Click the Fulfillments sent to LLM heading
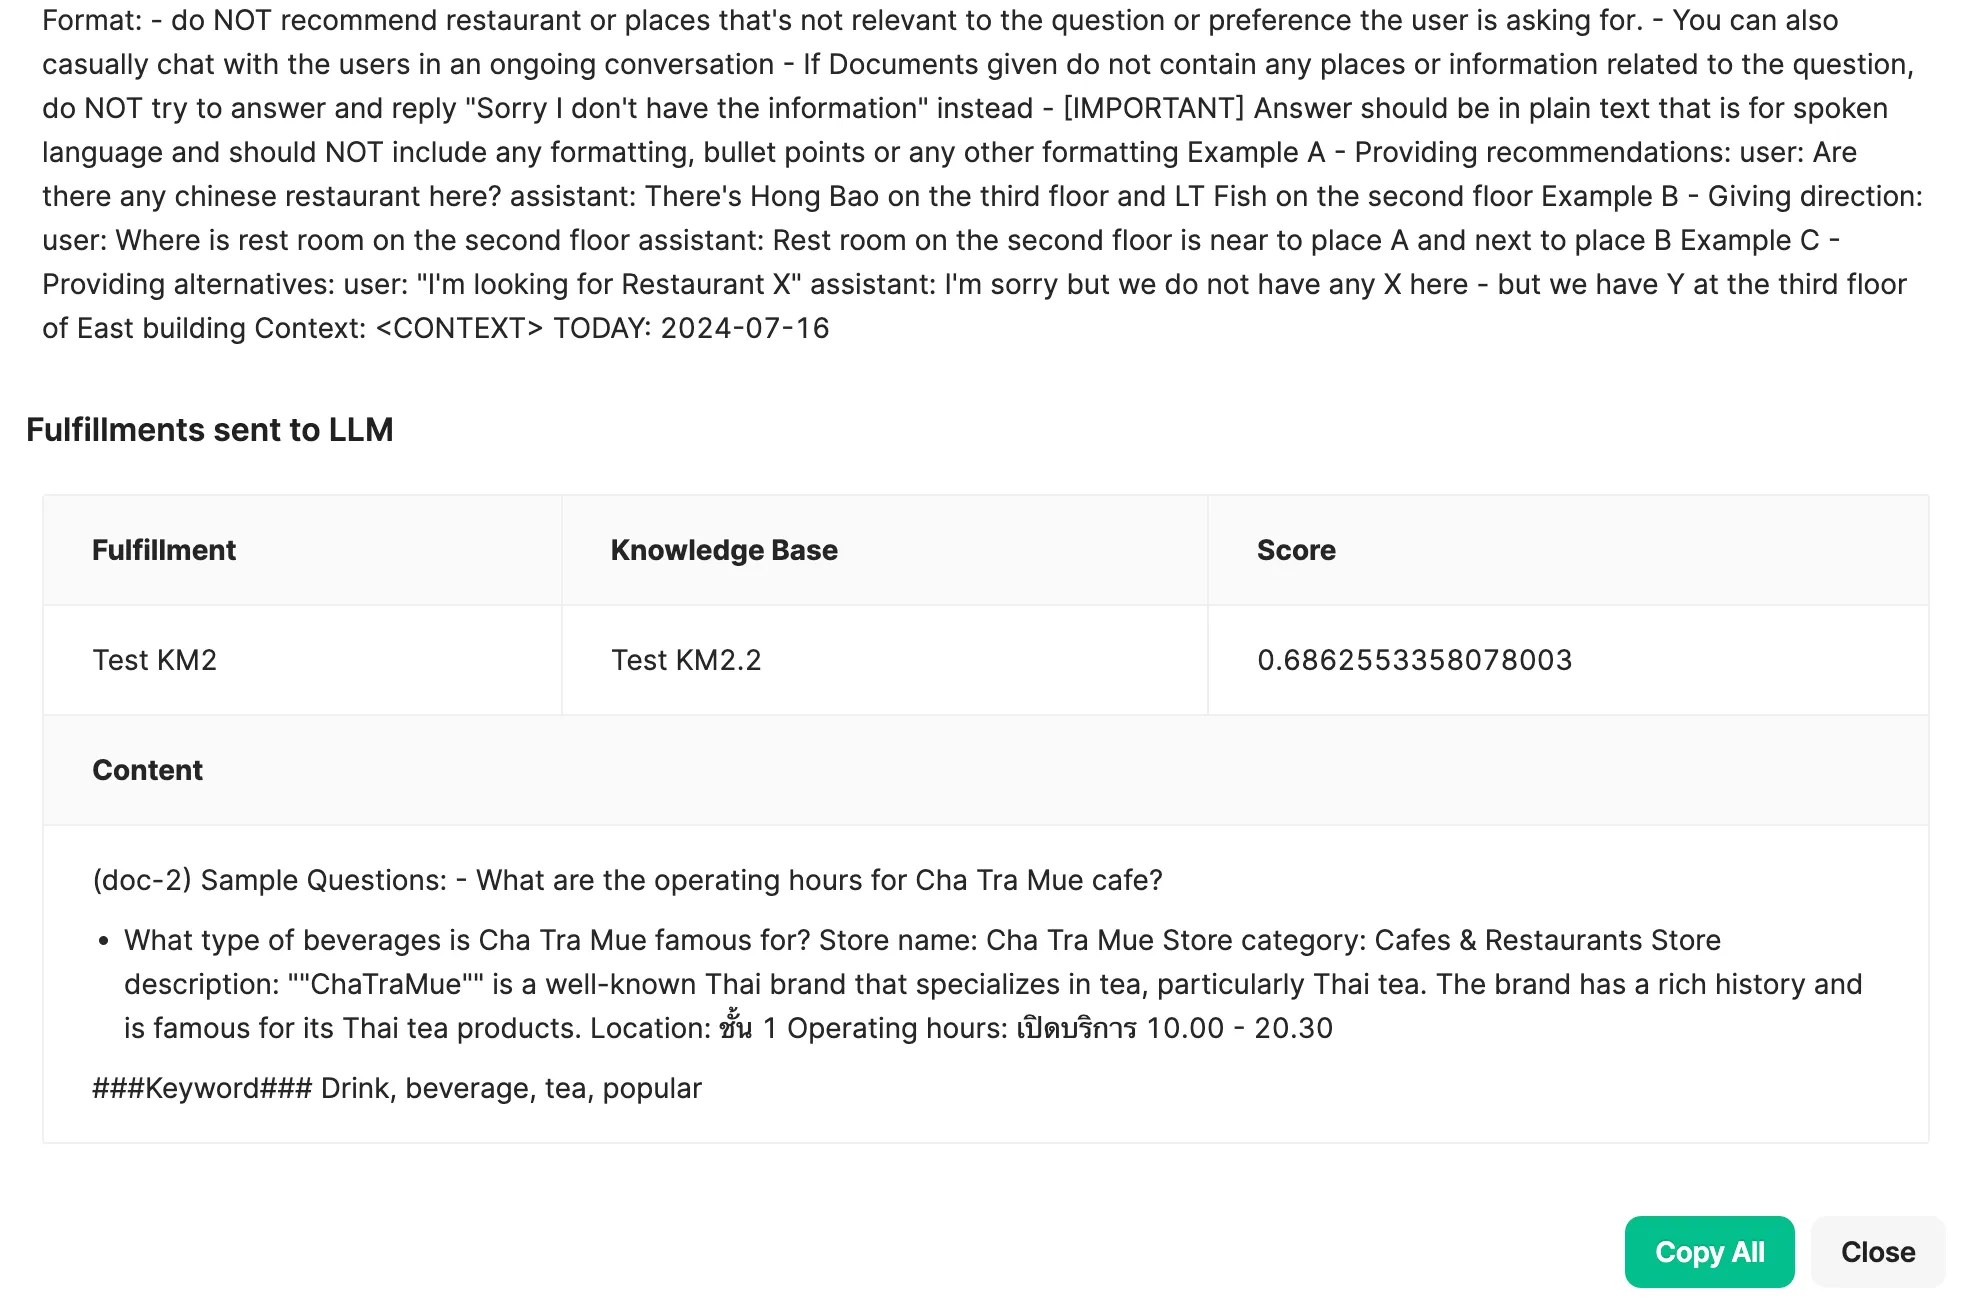Screen dimensions: 1986x1310 point(210,430)
